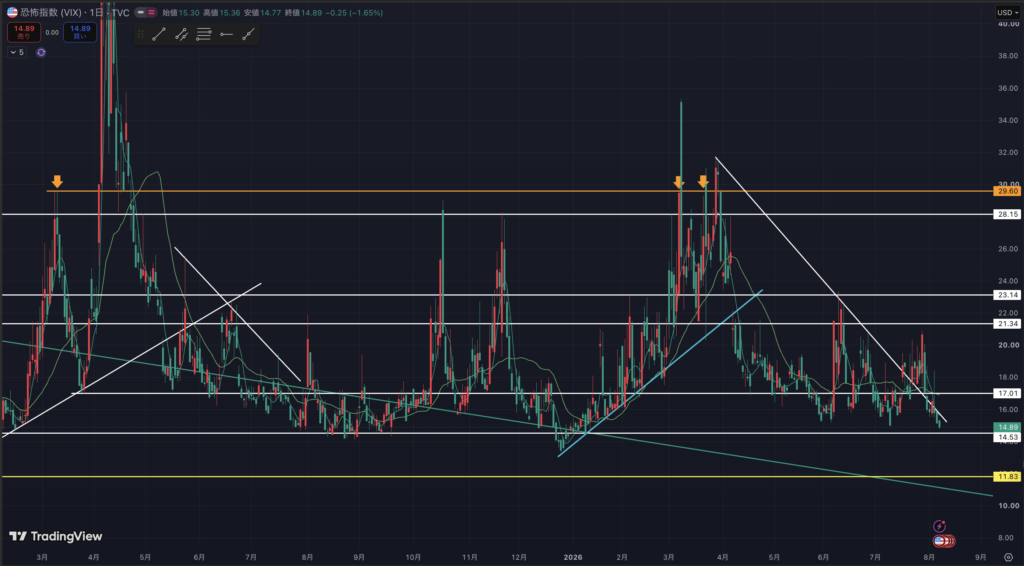Click the blue 14.89 買い buy button

pos(80,32)
